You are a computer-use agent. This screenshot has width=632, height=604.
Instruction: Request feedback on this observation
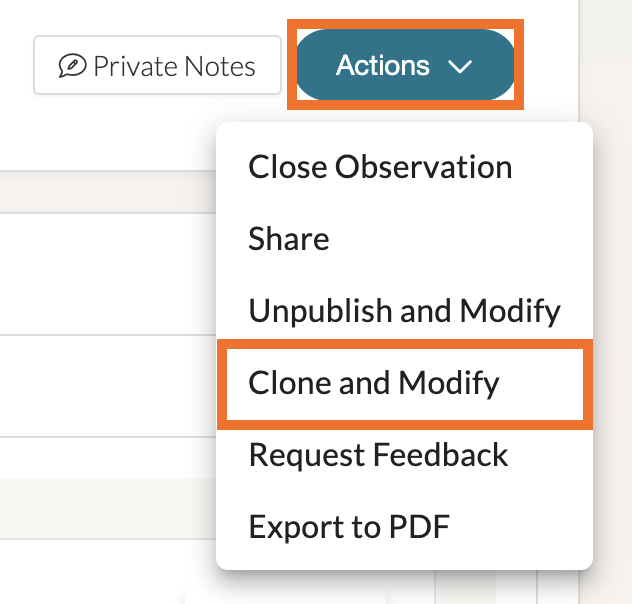(x=378, y=455)
